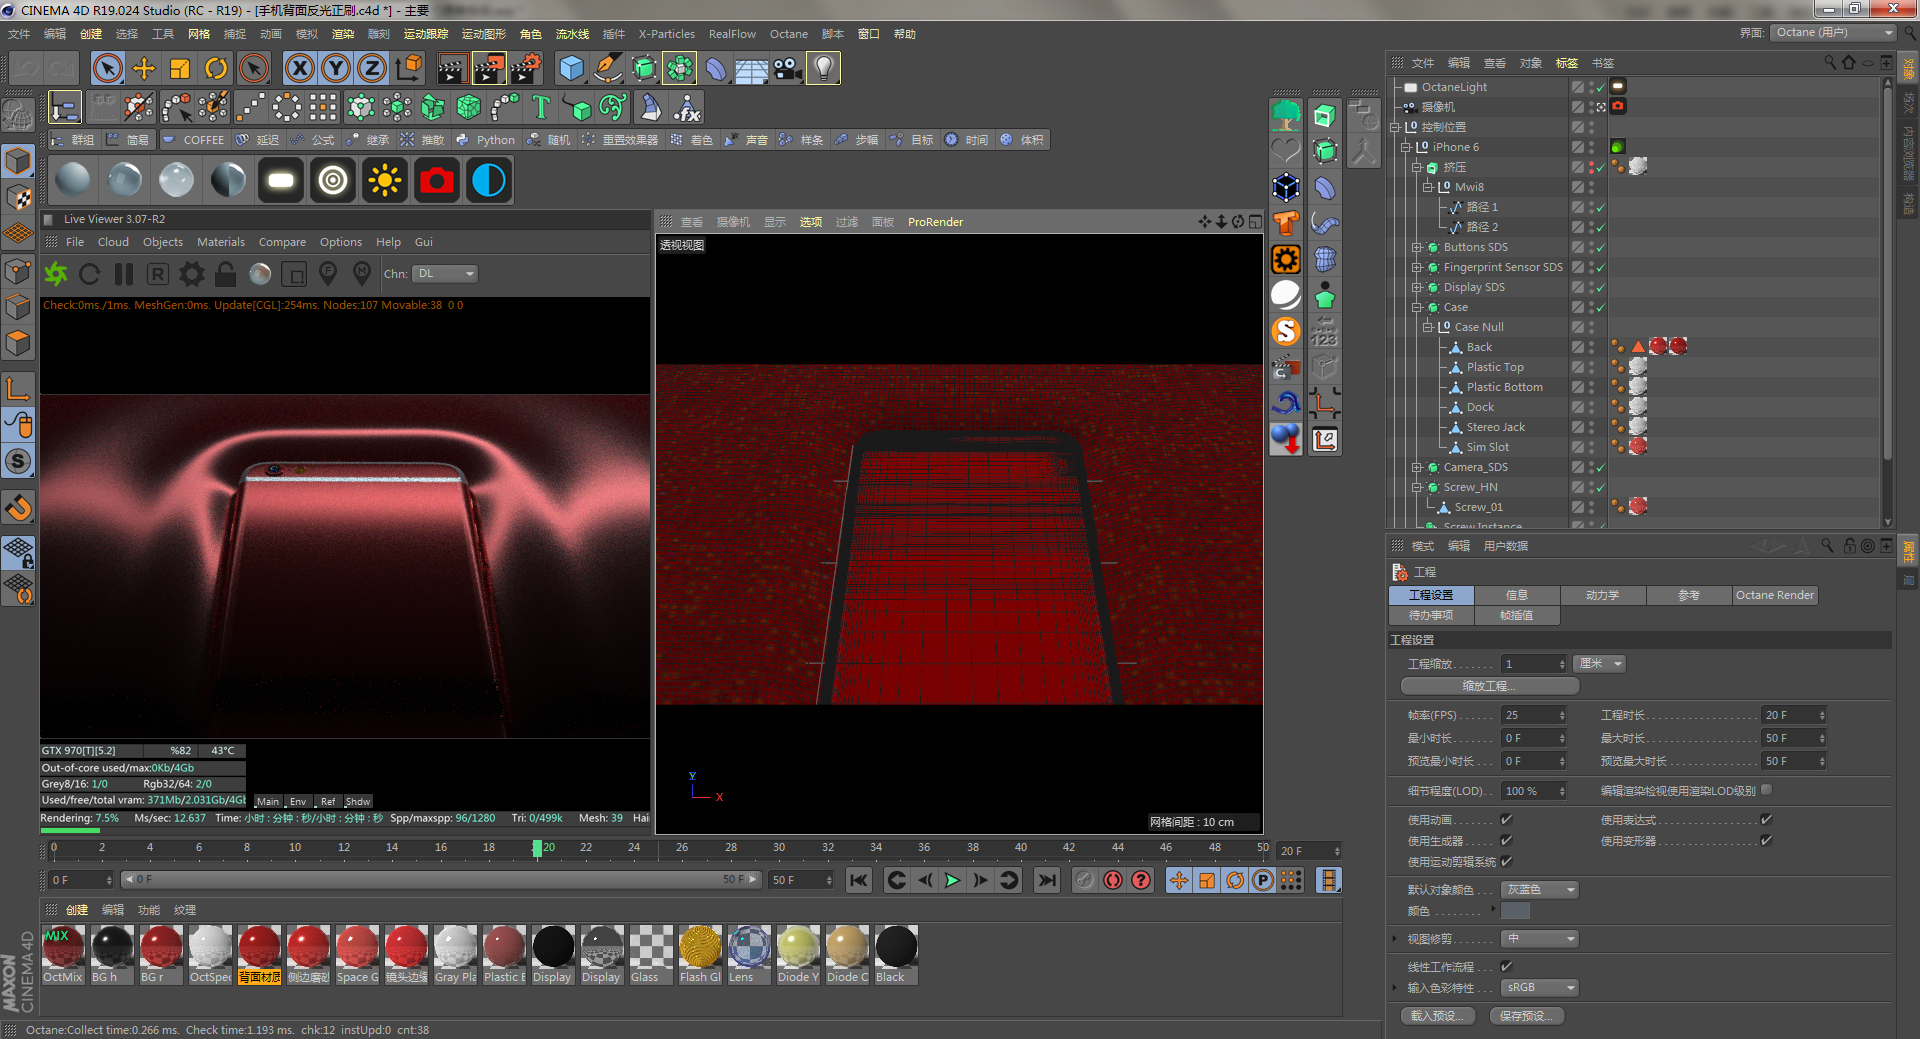
Task: Open Live Viewer settings gear
Action: click(192, 274)
